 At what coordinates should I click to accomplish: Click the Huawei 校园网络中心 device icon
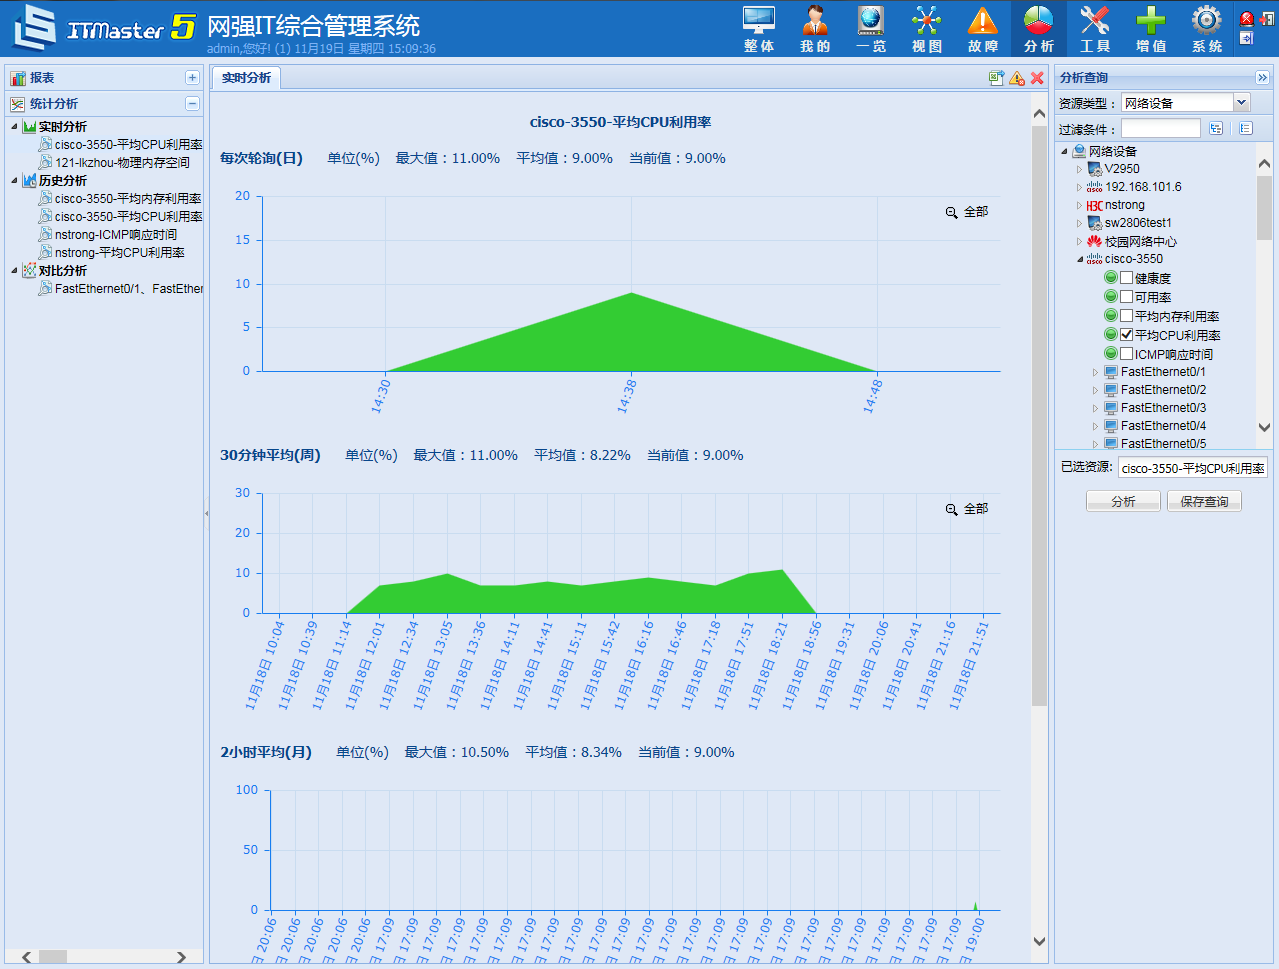coord(1094,241)
